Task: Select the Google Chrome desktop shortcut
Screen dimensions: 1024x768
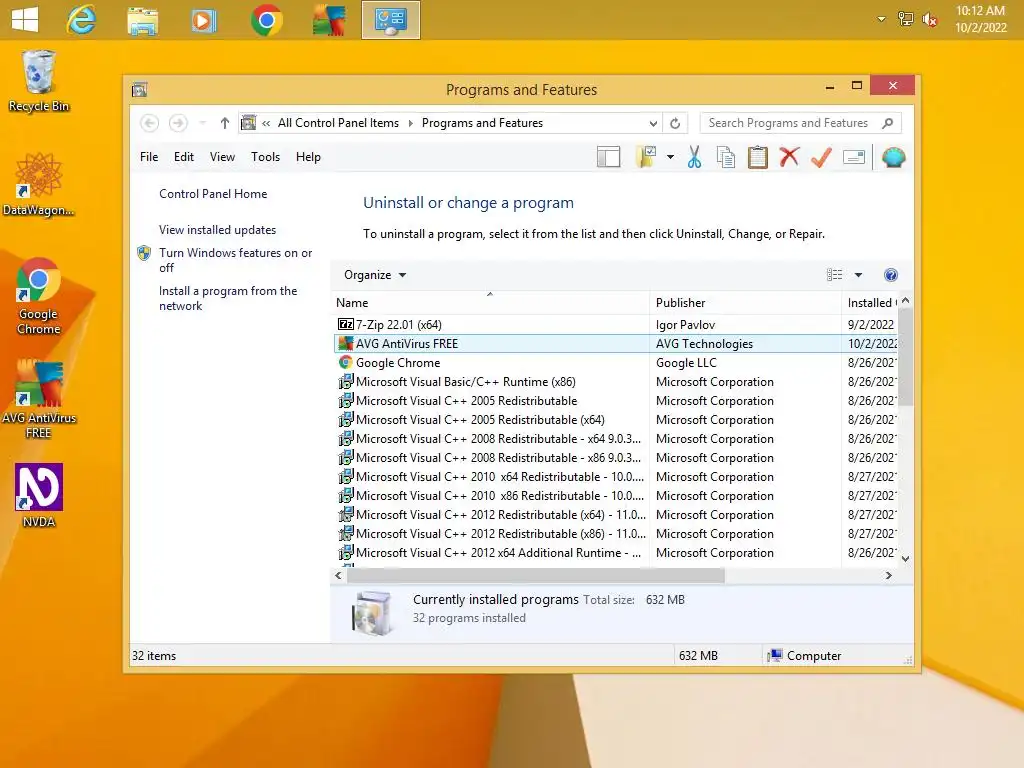Action: (39, 296)
